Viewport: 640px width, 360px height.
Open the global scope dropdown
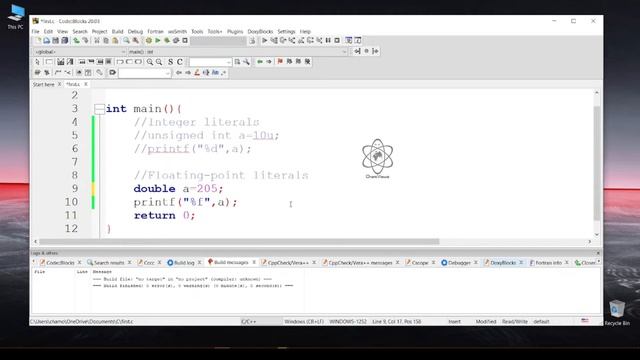point(80,52)
